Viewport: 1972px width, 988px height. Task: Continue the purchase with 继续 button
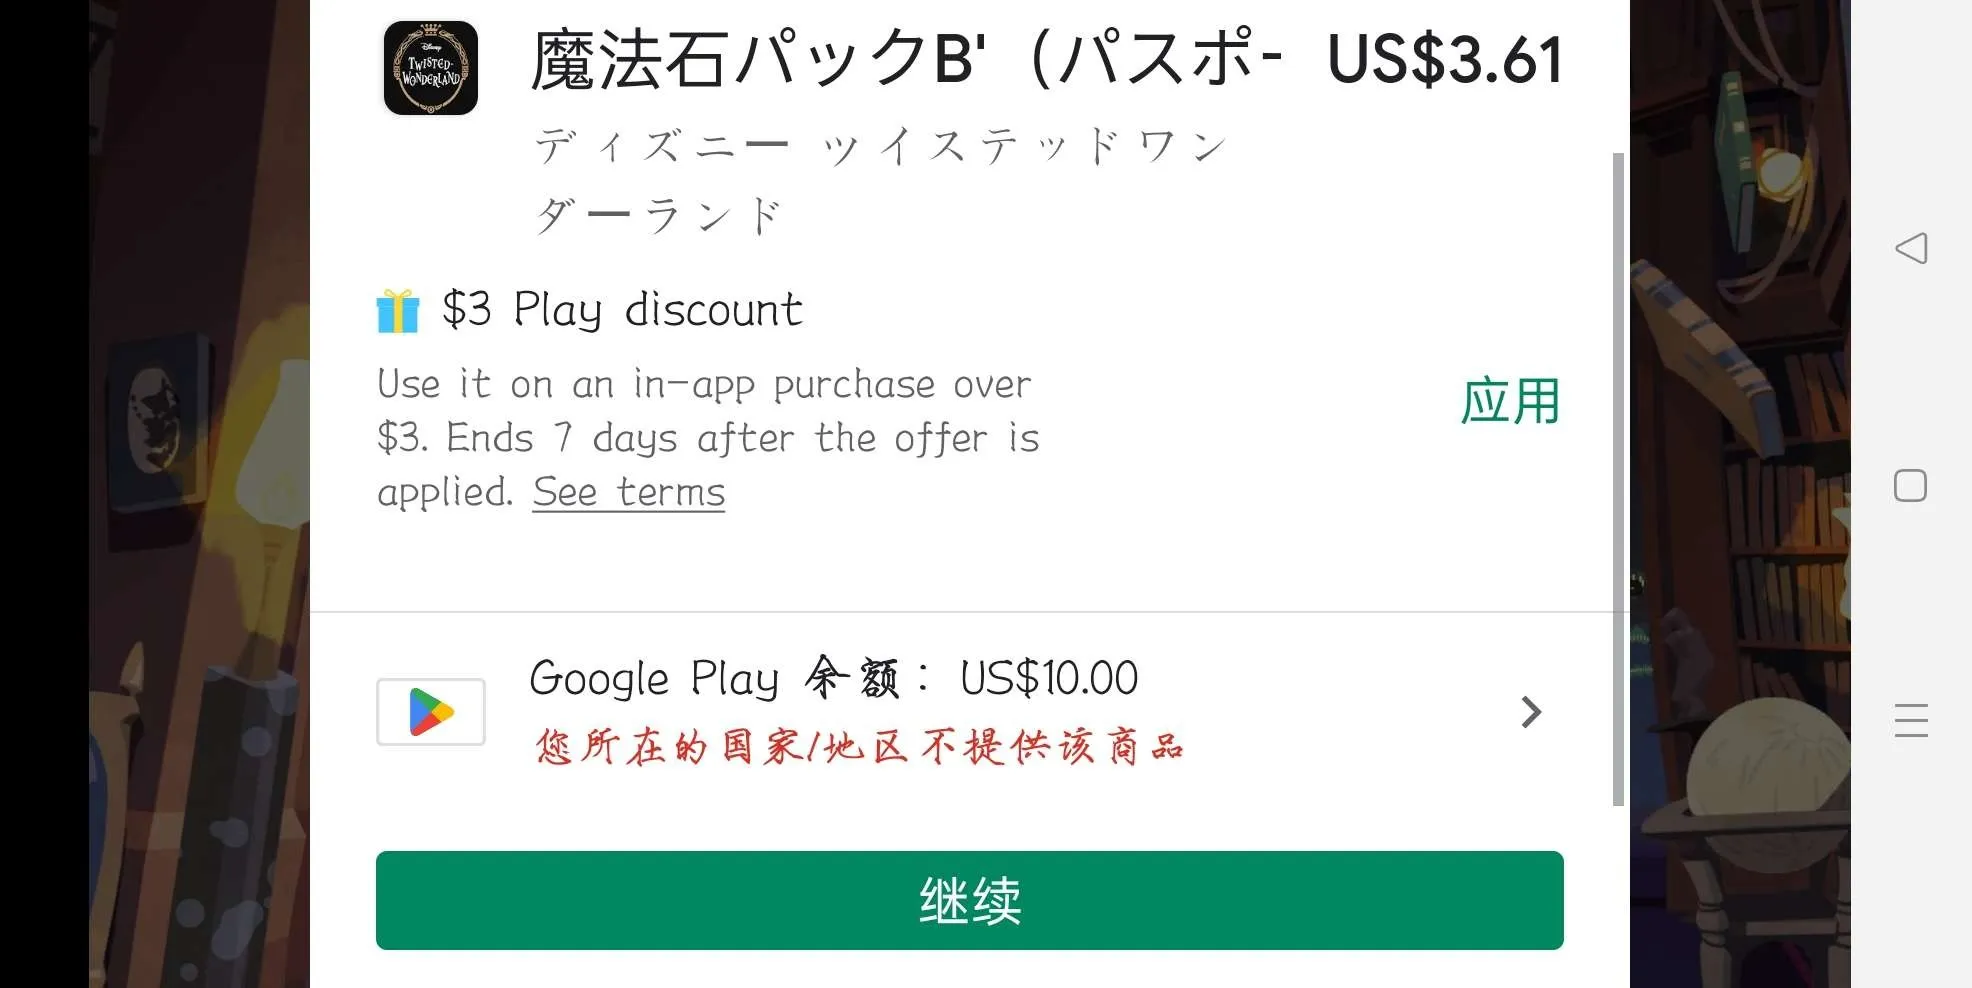pyautogui.click(x=969, y=900)
